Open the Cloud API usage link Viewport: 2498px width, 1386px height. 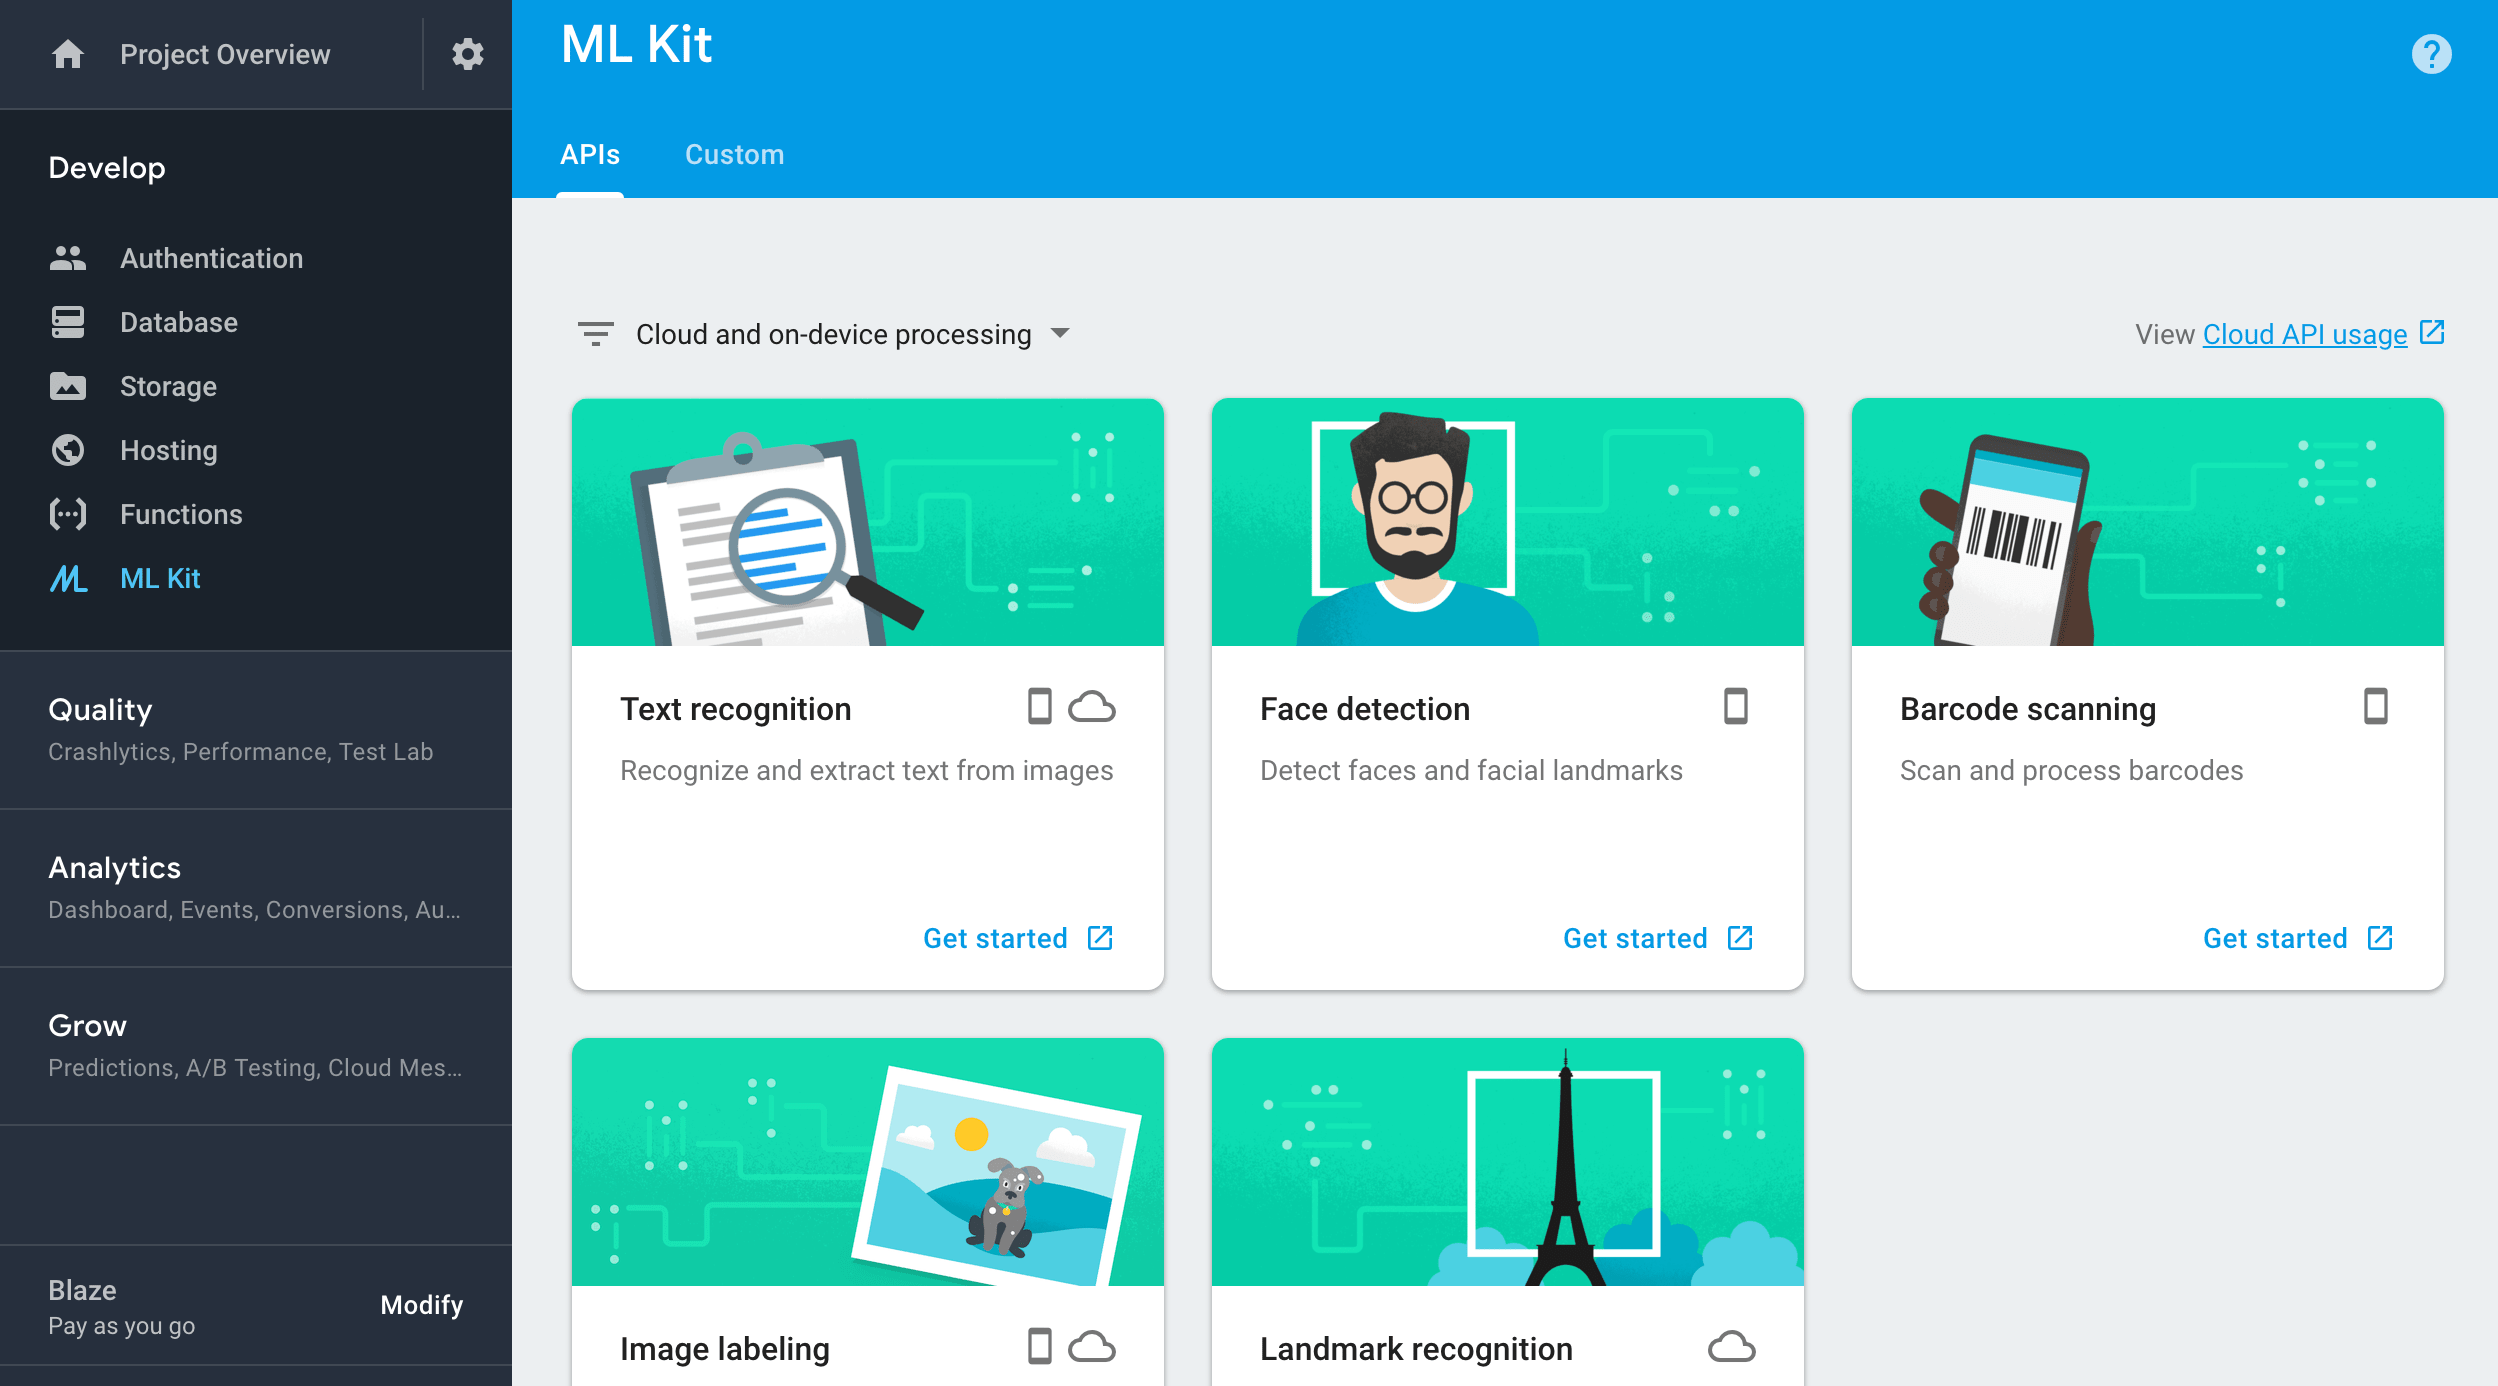pos(2305,334)
